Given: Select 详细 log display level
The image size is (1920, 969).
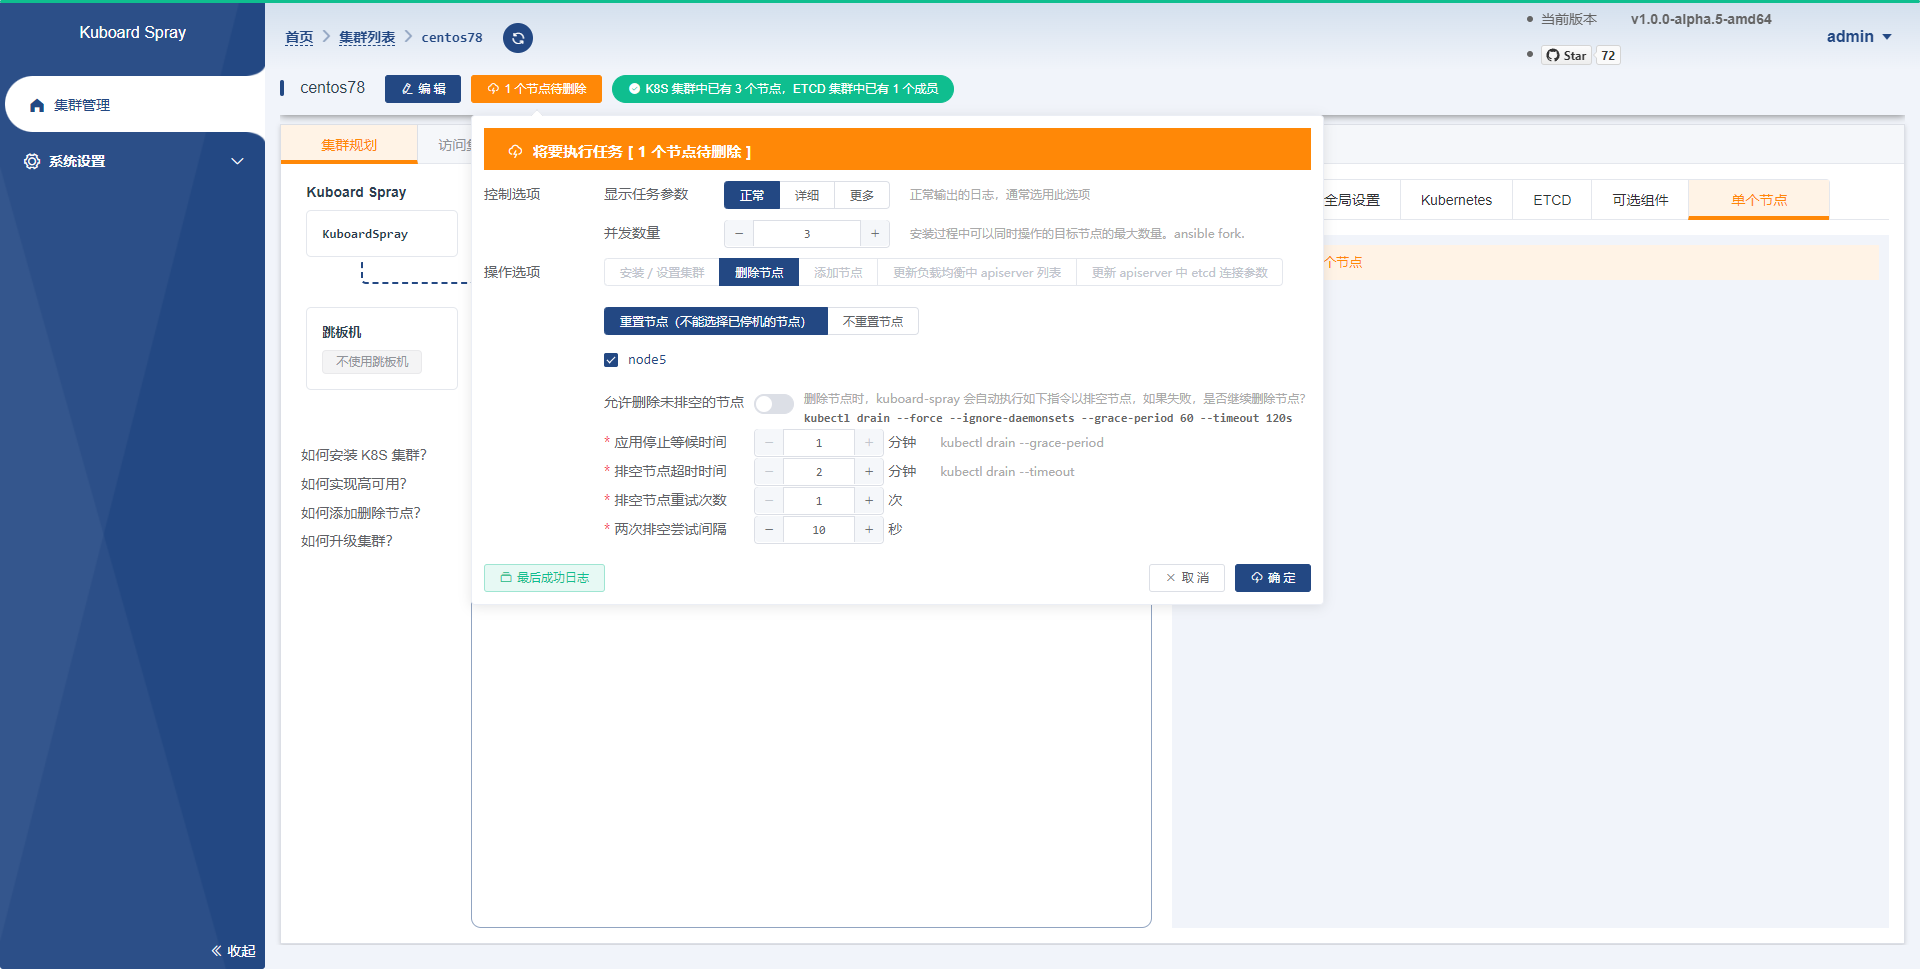Looking at the screenshot, I should (x=807, y=195).
